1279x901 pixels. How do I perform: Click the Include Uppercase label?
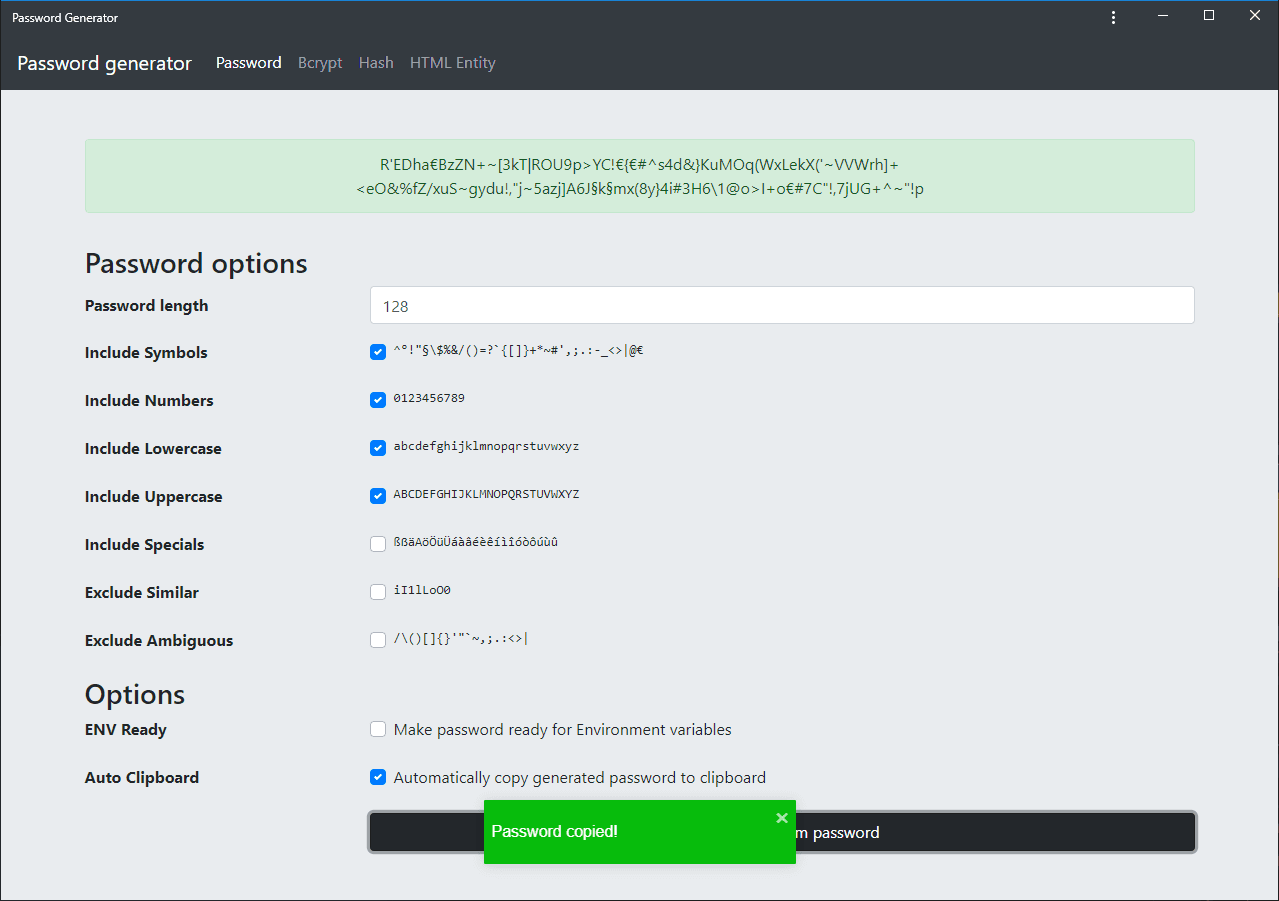154,497
